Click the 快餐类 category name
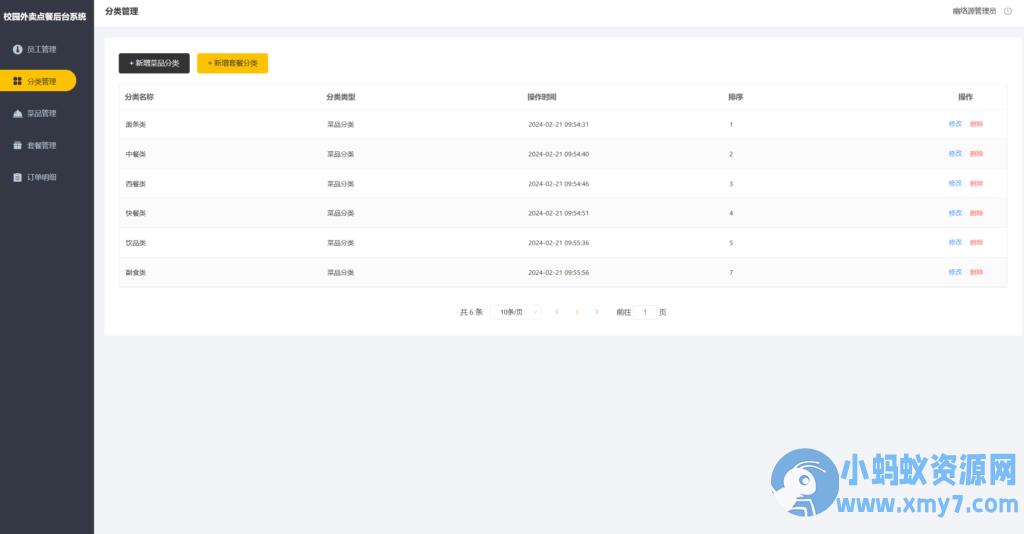 click(136, 213)
